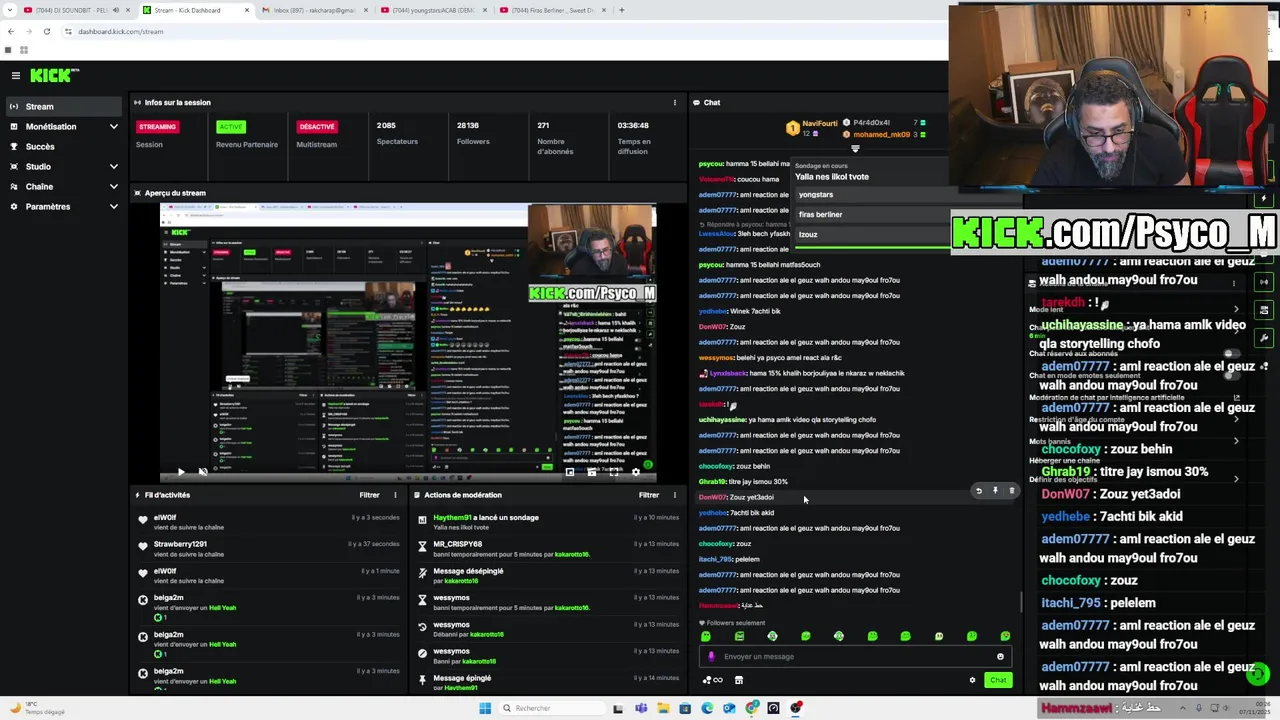
Task: Reload the page with browser refresh button
Action: point(47,31)
